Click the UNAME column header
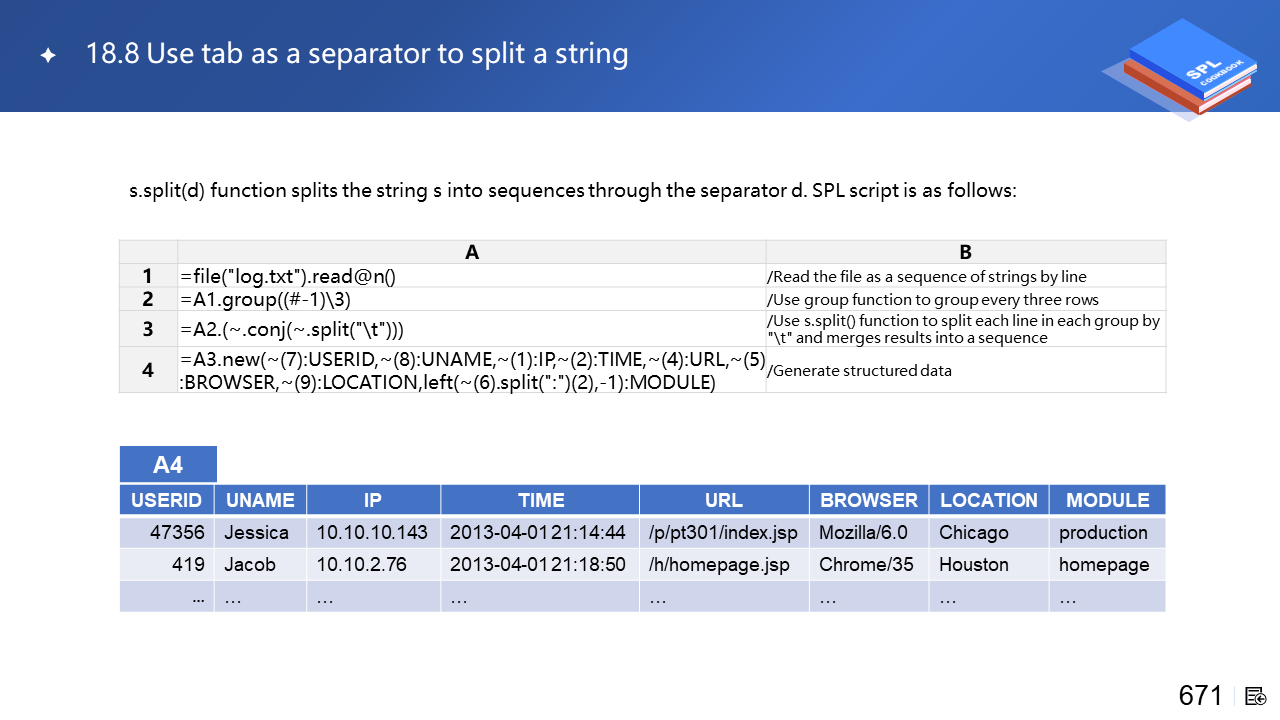The width and height of the screenshot is (1280, 720). coord(260,500)
